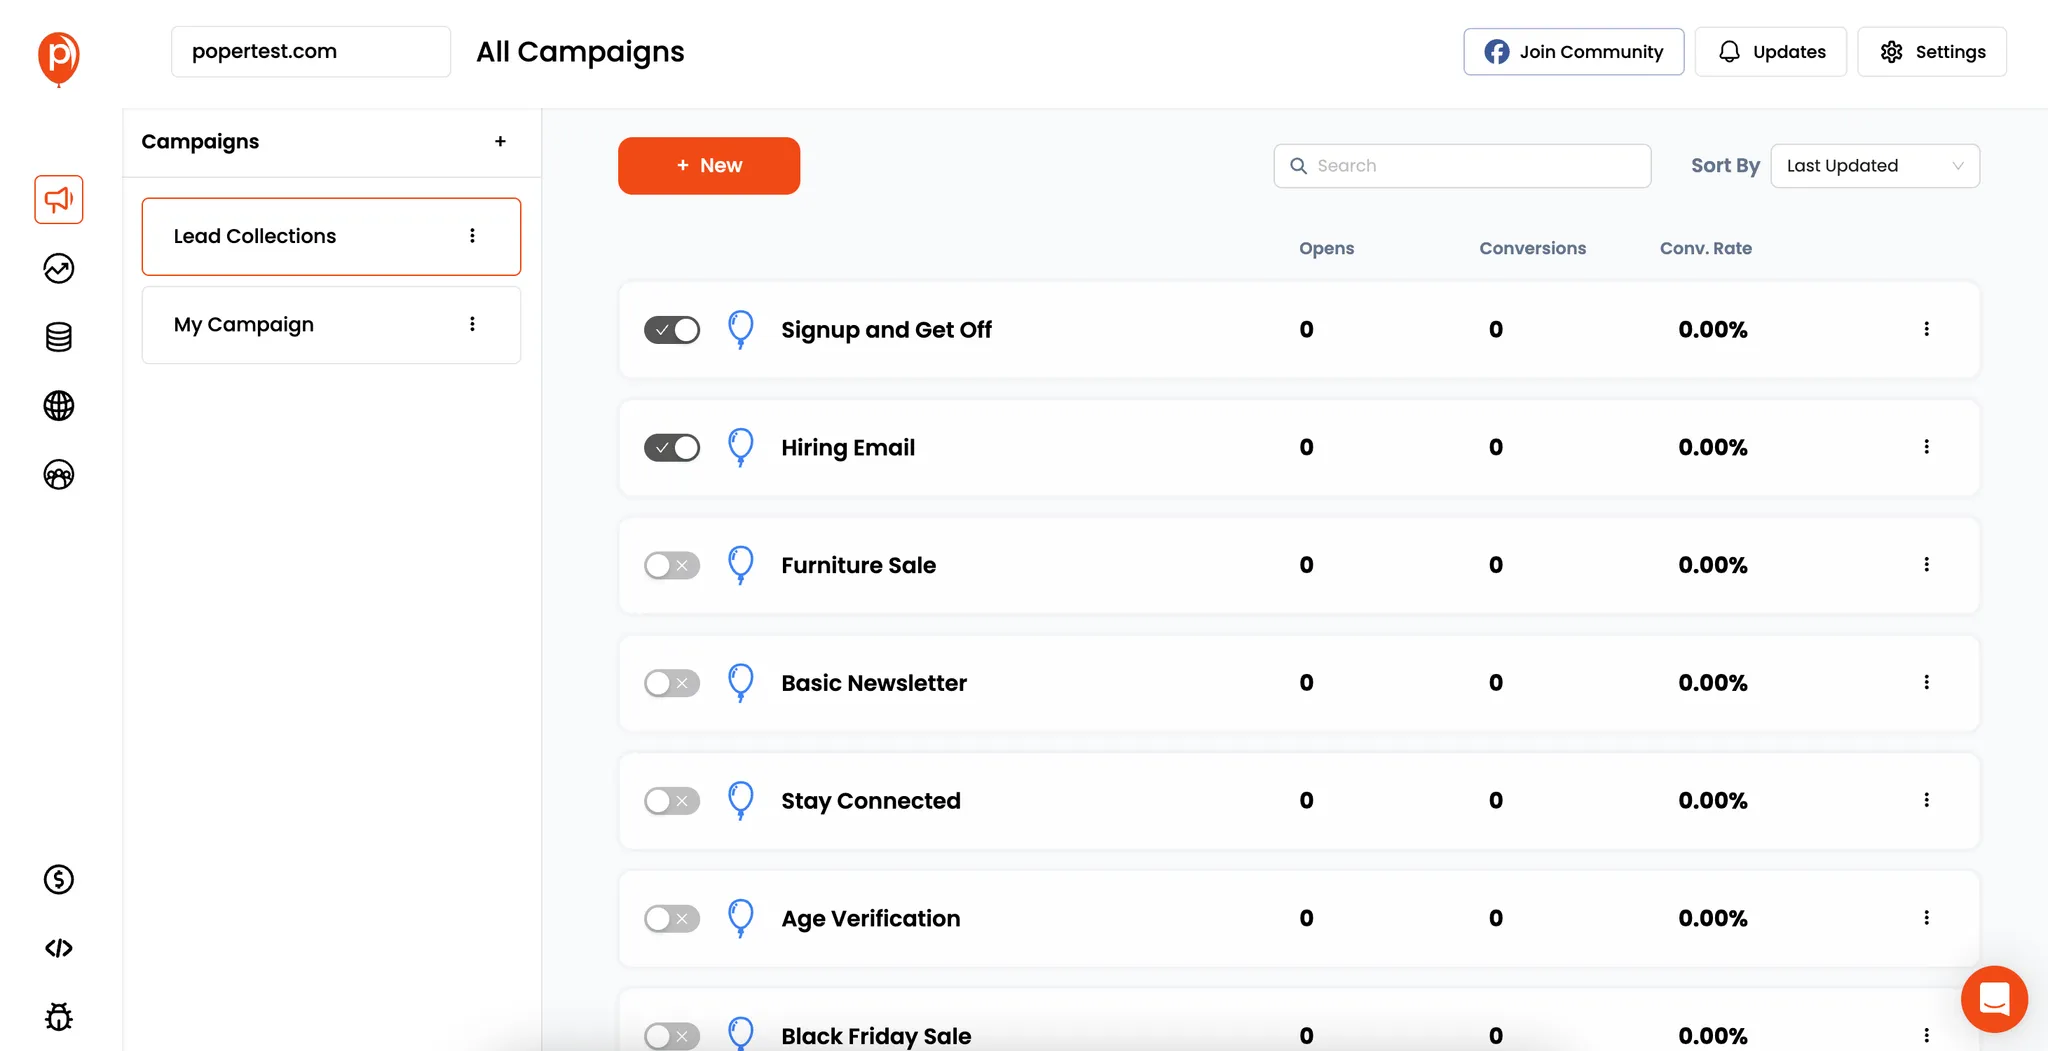Screen dimensions: 2048x1051
Task: Open the live chat bubble at bottom right
Action: pos(1993,999)
